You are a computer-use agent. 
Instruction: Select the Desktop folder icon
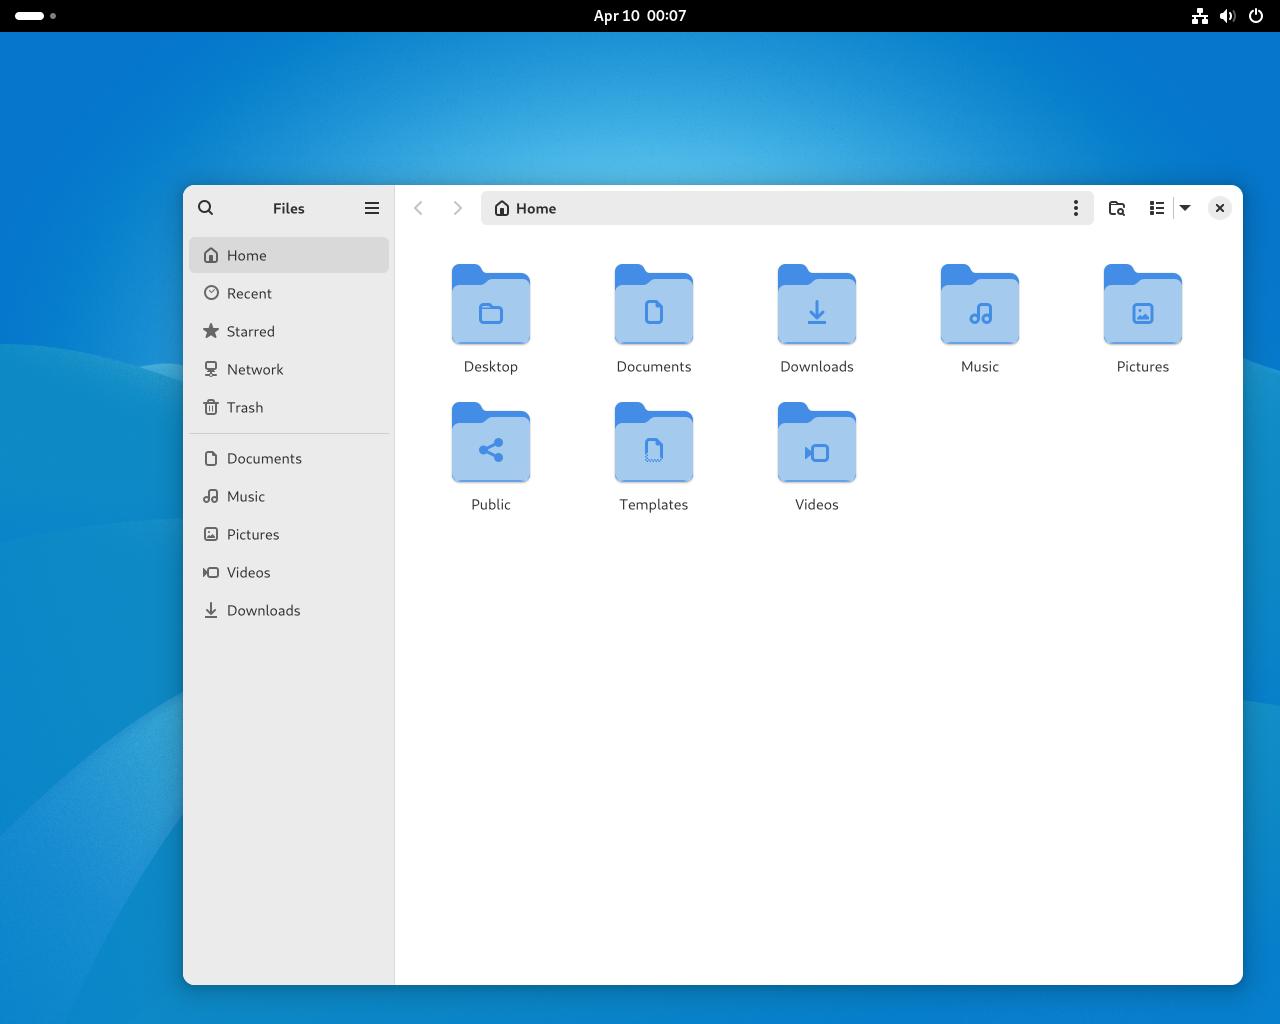pyautogui.click(x=491, y=305)
